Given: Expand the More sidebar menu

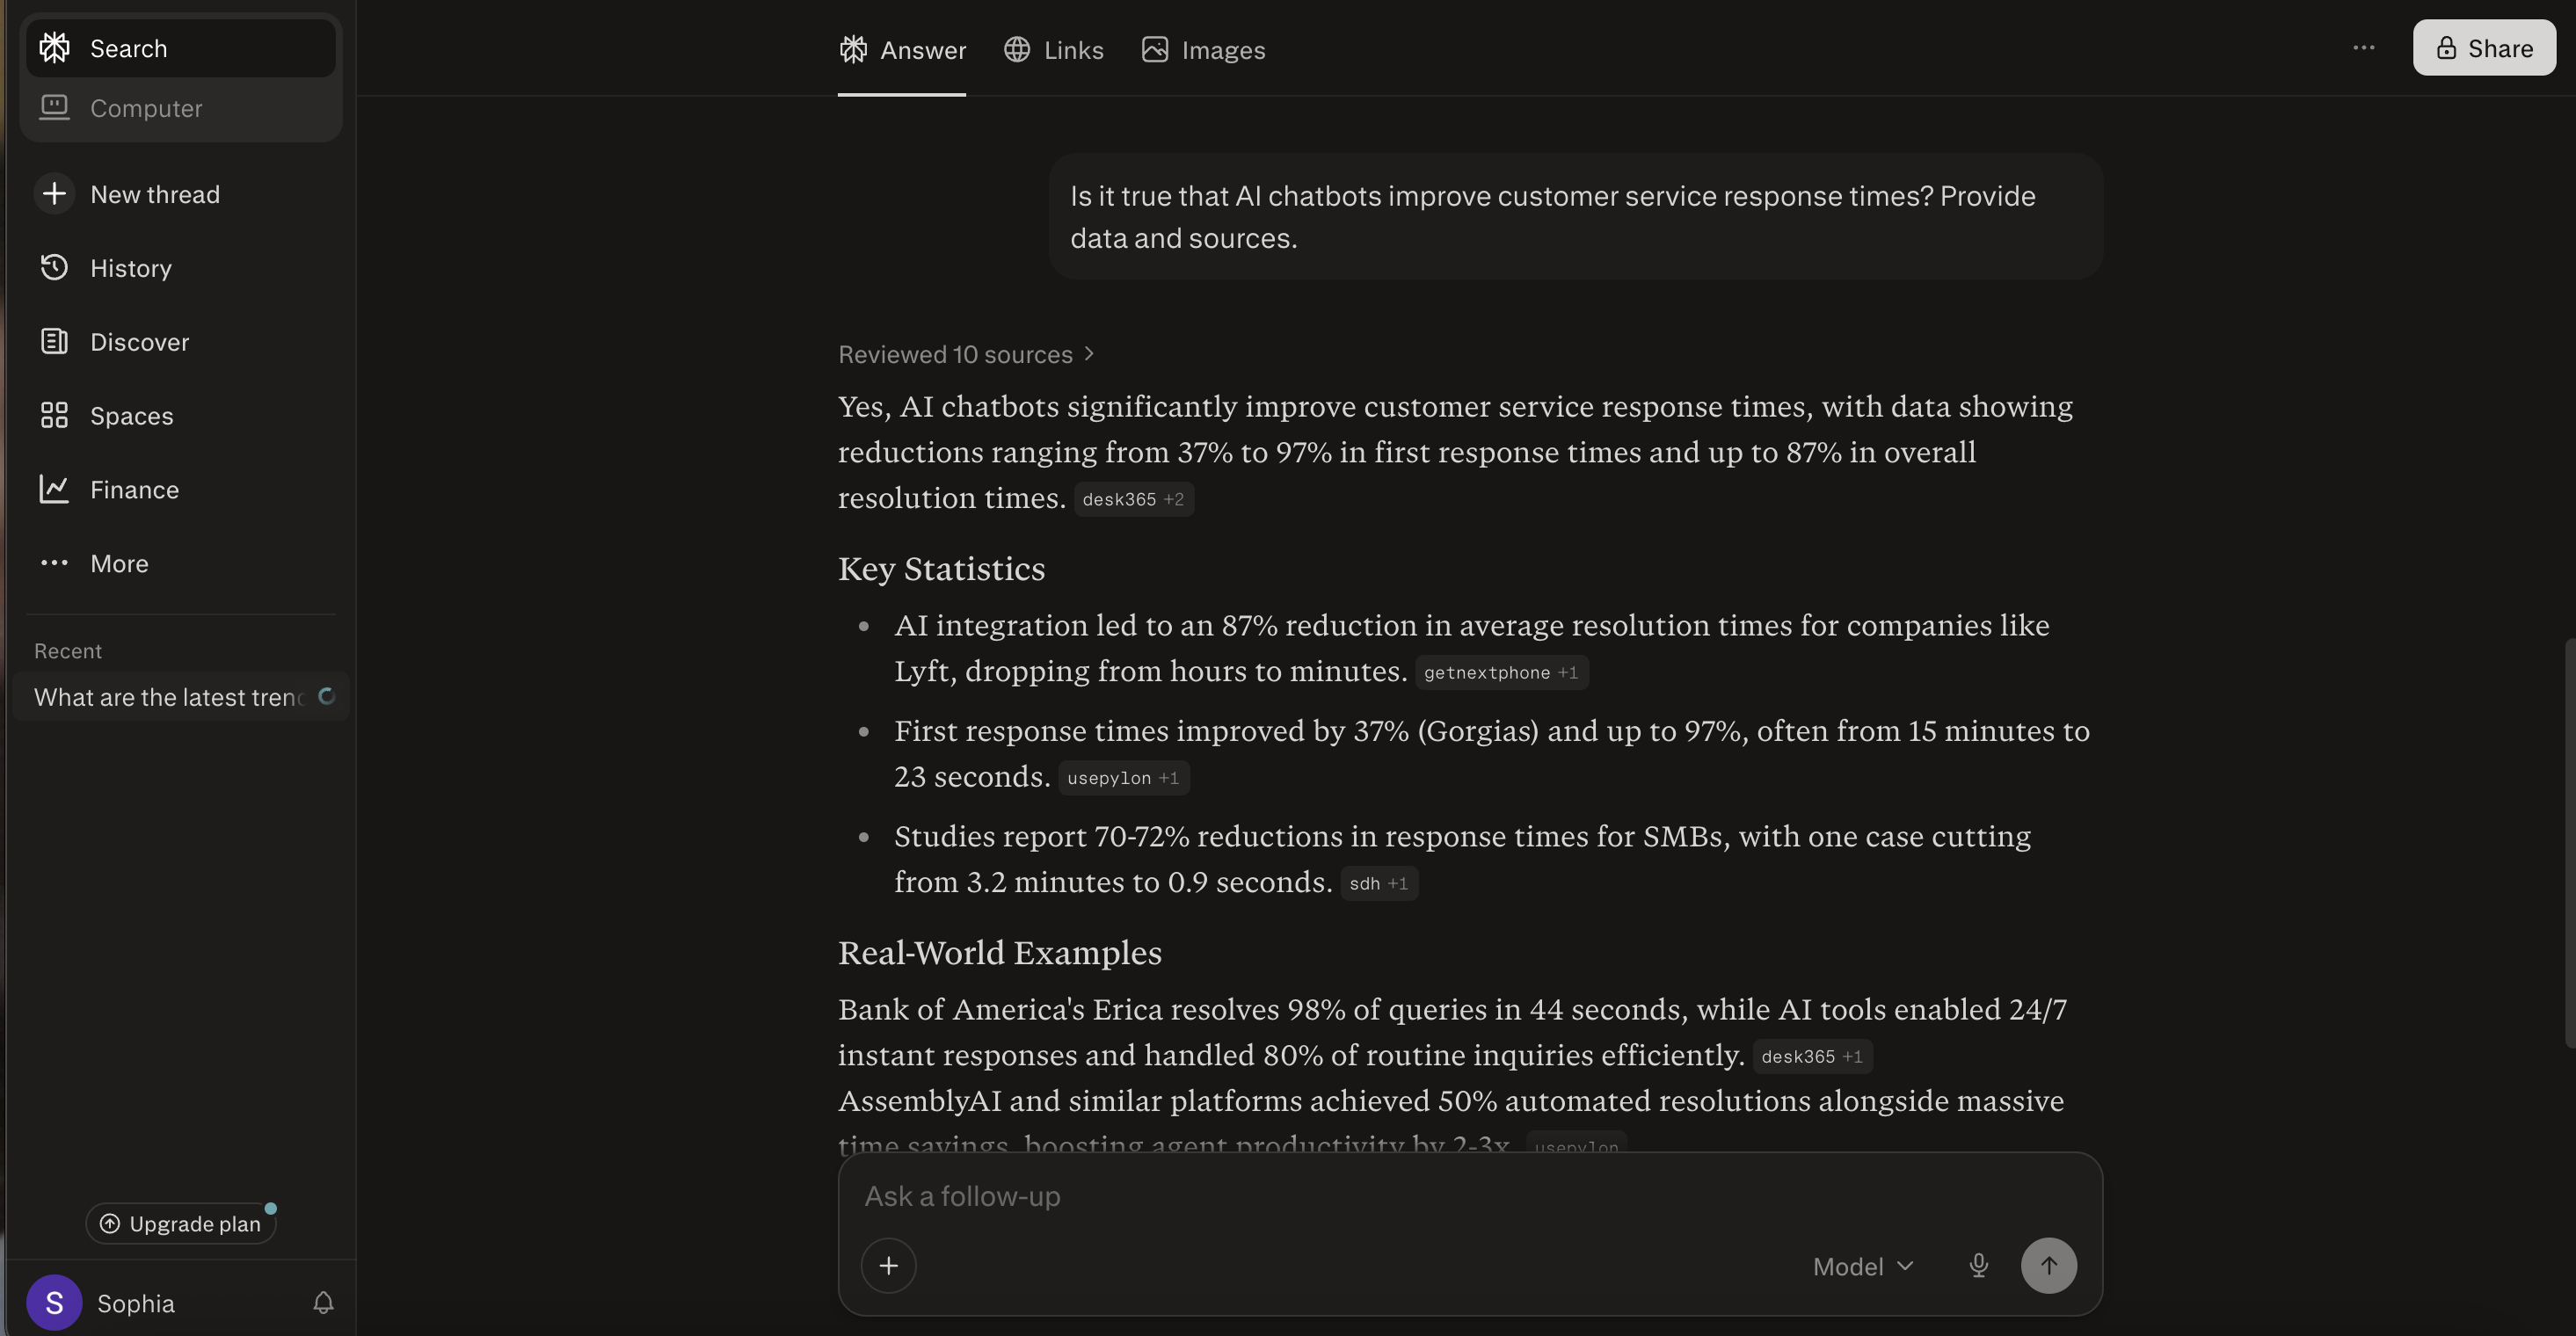Looking at the screenshot, I should (x=119, y=564).
